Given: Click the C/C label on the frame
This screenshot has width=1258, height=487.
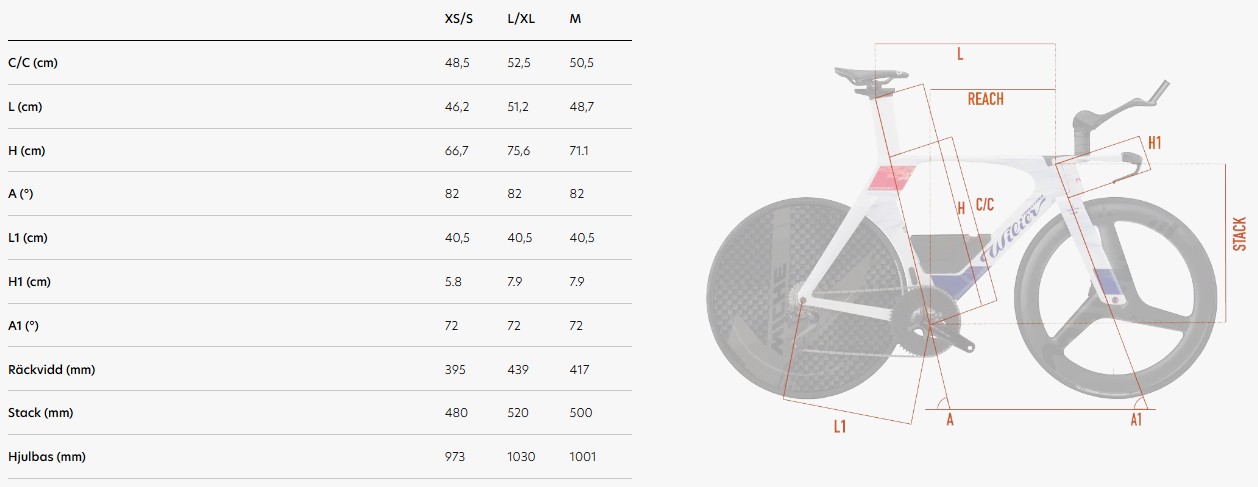Looking at the screenshot, I should click(x=985, y=204).
